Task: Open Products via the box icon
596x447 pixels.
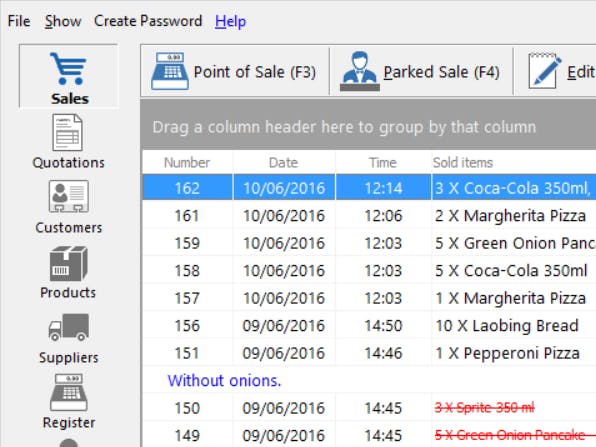Action: point(69,263)
